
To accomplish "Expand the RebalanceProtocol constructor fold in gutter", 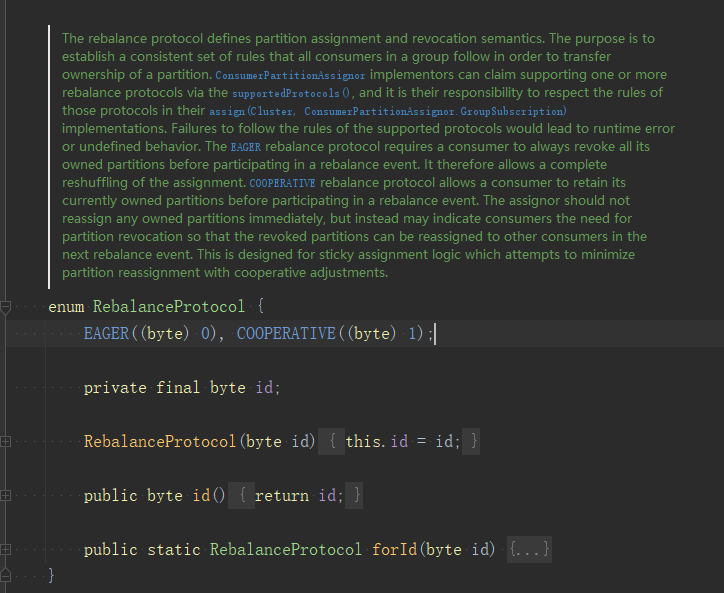I will (x=6, y=441).
